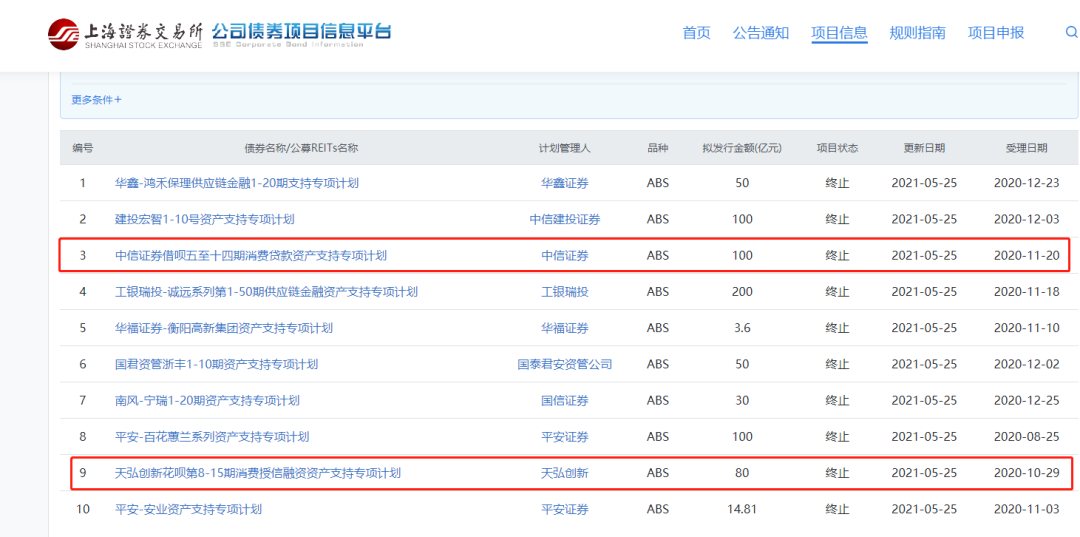Open 天弘创新花呗第8-15期 project link
This screenshot has height=537, width=1080.
[258, 474]
